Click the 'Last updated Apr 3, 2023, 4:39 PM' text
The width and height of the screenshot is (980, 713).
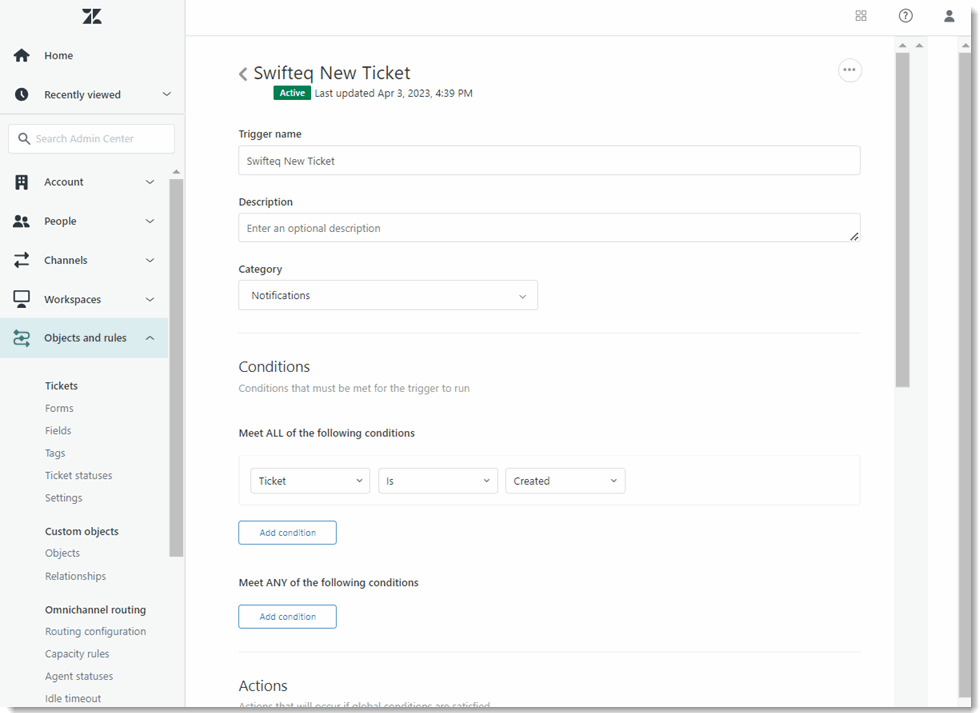394,93
